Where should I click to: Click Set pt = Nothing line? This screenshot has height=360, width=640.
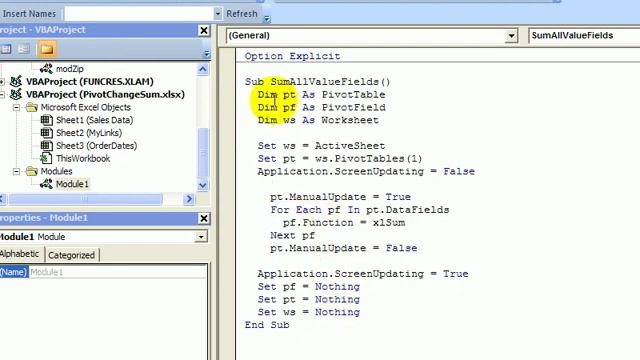click(309, 299)
